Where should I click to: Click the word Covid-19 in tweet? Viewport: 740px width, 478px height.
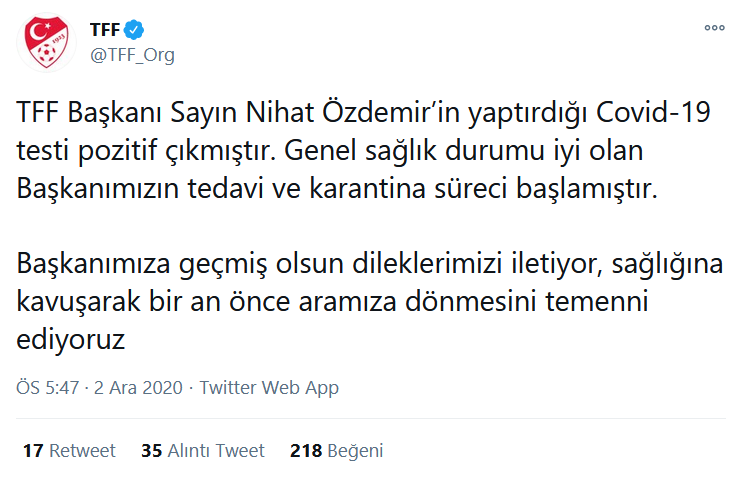pyautogui.click(x=653, y=112)
